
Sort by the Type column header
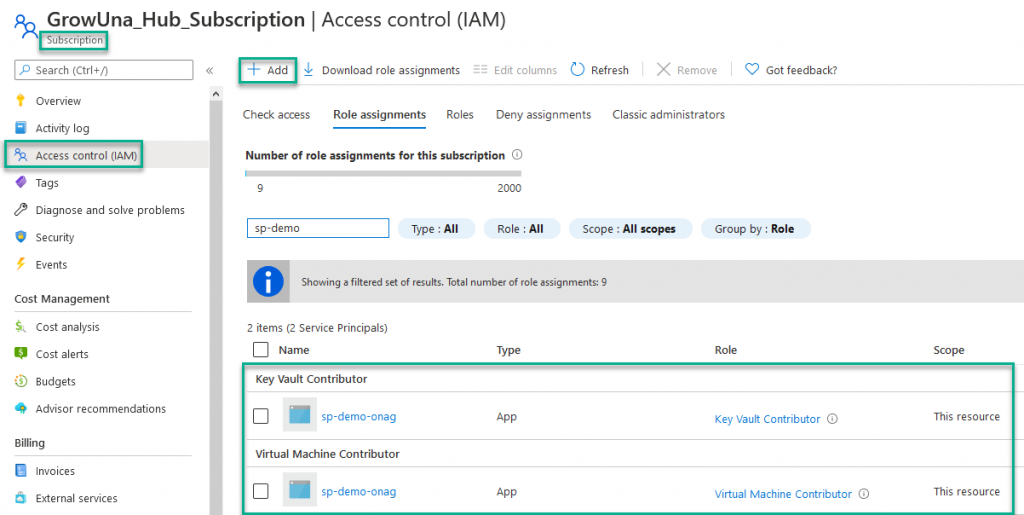pyautogui.click(x=508, y=350)
